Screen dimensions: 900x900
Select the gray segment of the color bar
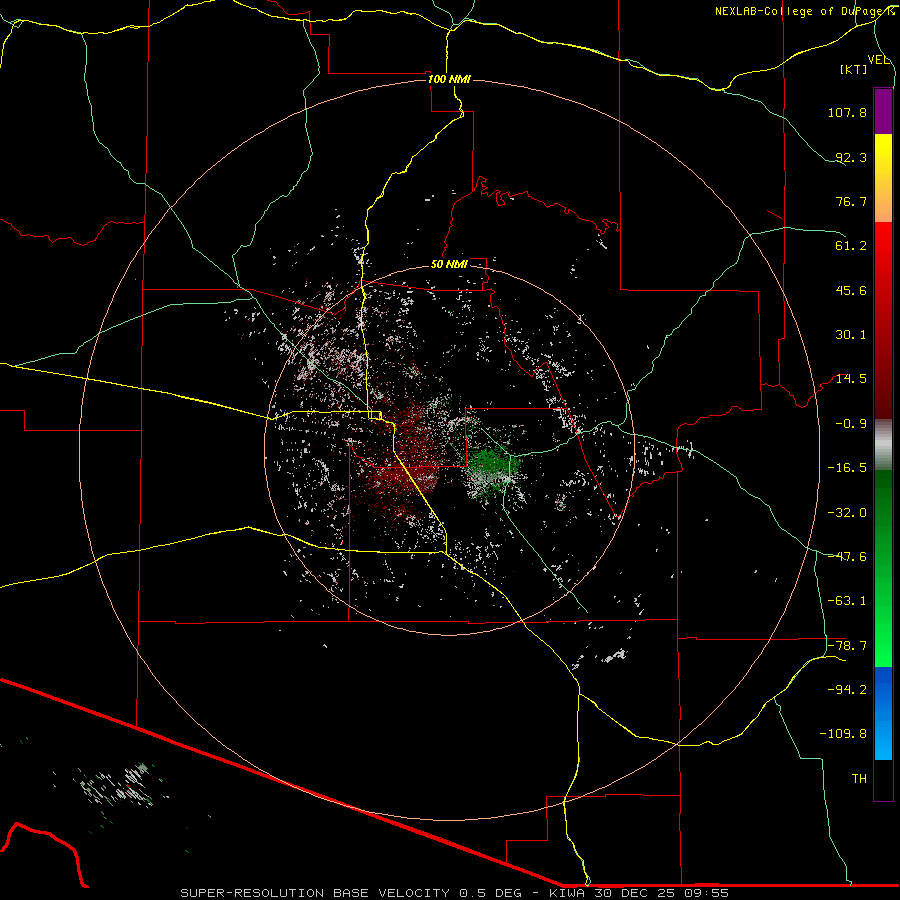coord(883,445)
